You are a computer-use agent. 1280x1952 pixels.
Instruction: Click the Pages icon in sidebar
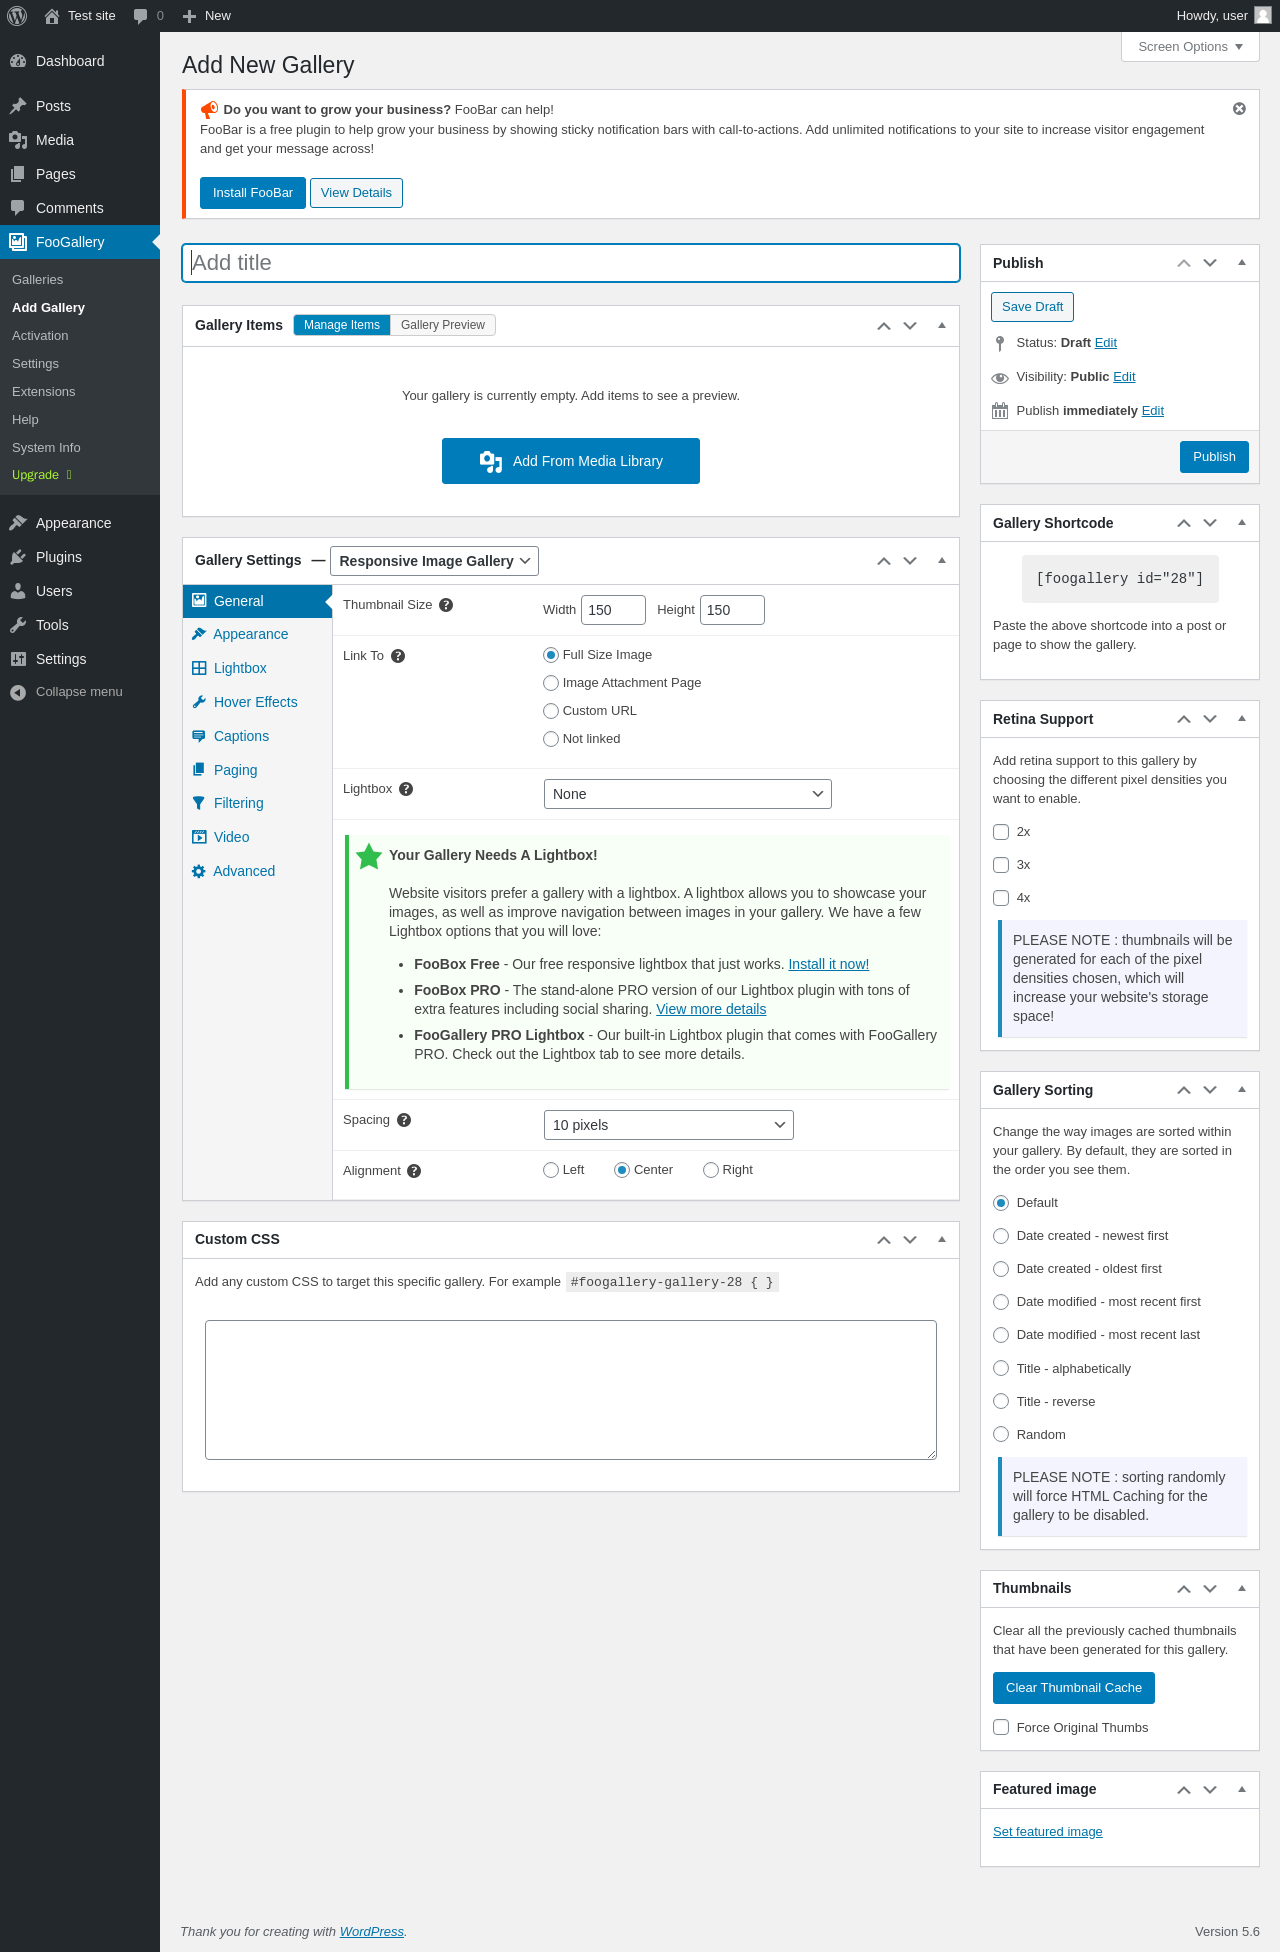tap(18, 174)
